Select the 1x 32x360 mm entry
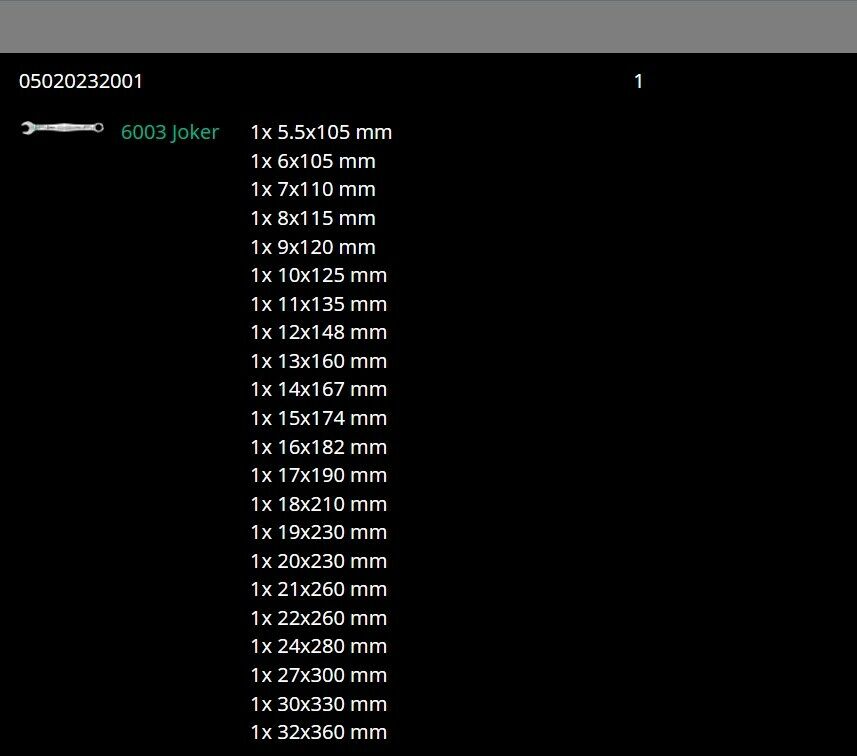The image size is (857, 756). (x=318, y=732)
